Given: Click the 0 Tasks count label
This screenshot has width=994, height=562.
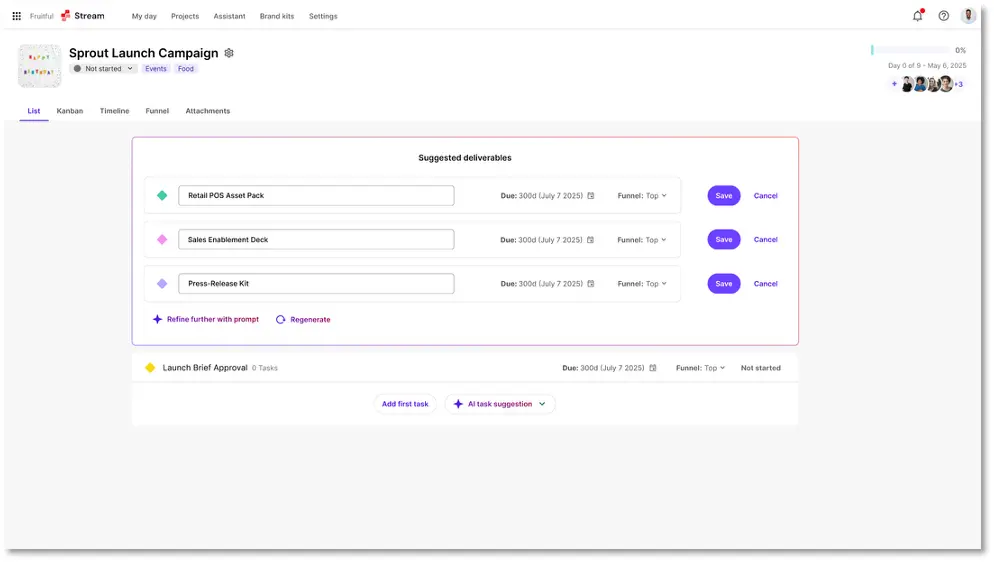Looking at the screenshot, I should [x=264, y=368].
